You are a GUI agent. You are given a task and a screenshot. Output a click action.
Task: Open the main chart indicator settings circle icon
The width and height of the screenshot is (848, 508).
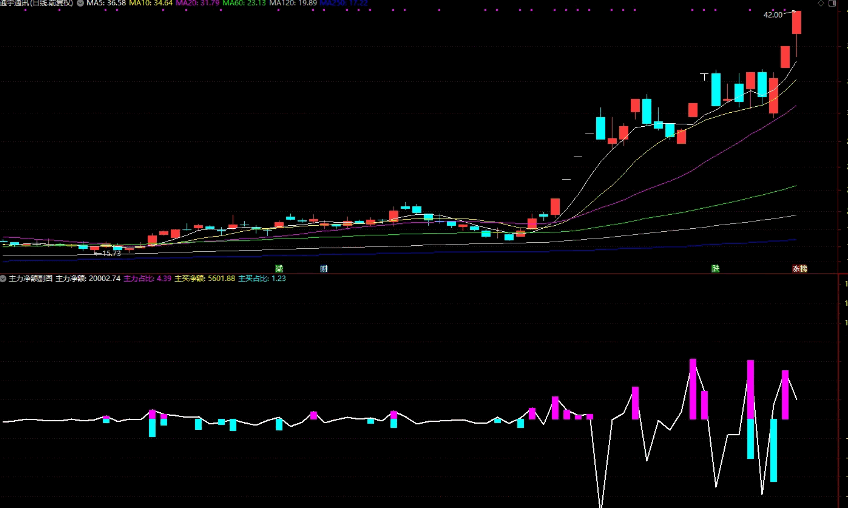pyautogui.click(x=80, y=3)
